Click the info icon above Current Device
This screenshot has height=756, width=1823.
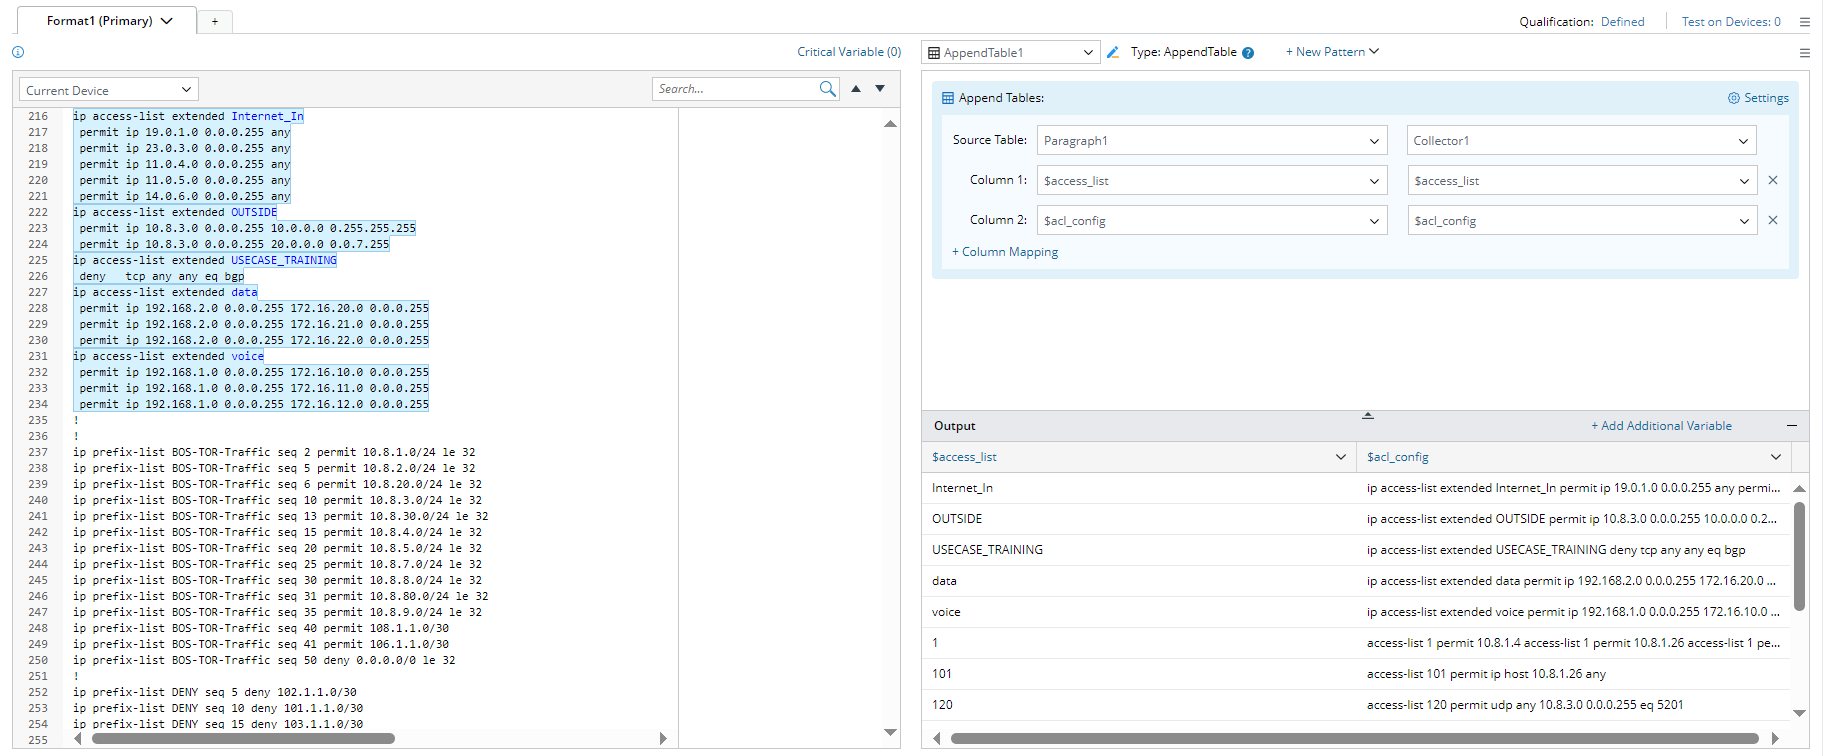(x=18, y=52)
